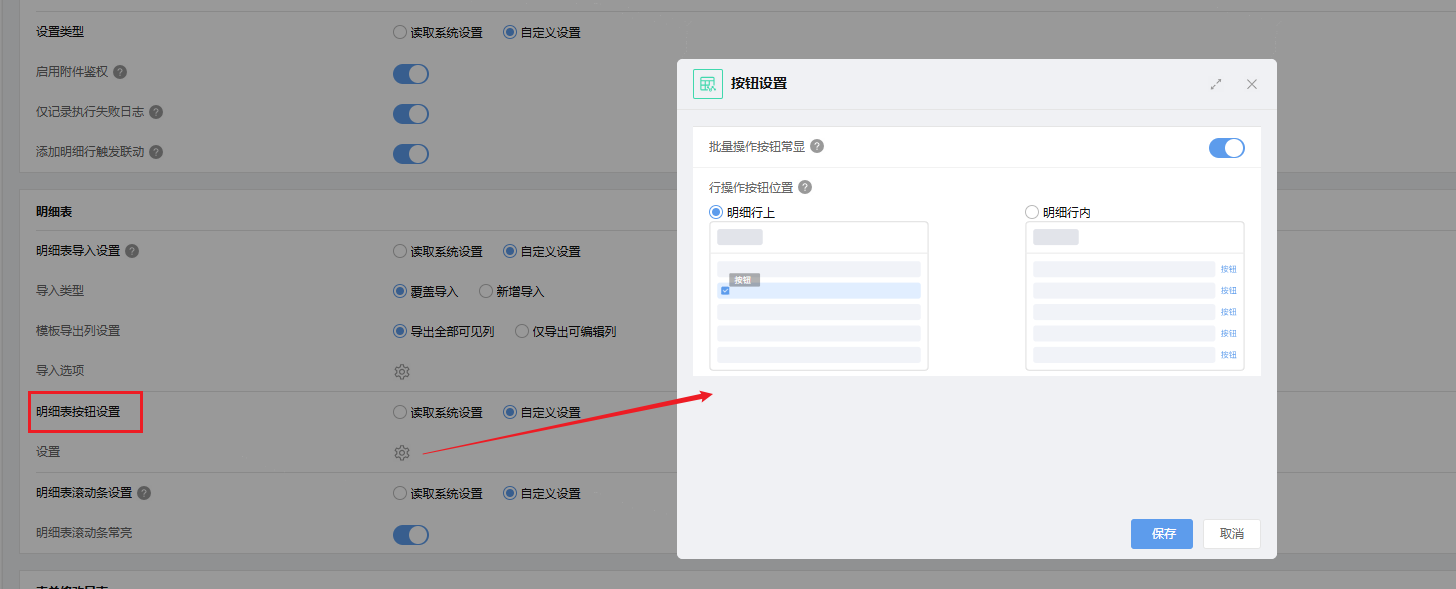The image size is (1456, 589).
Task: Click the help icon next to 明细表滚动条设置
Action: click(x=144, y=493)
